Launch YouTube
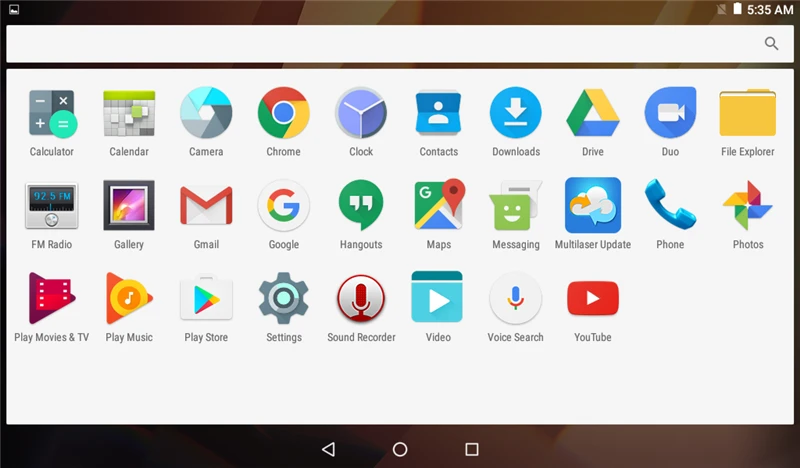This screenshot has height=468, width=800. coord(593,299)
